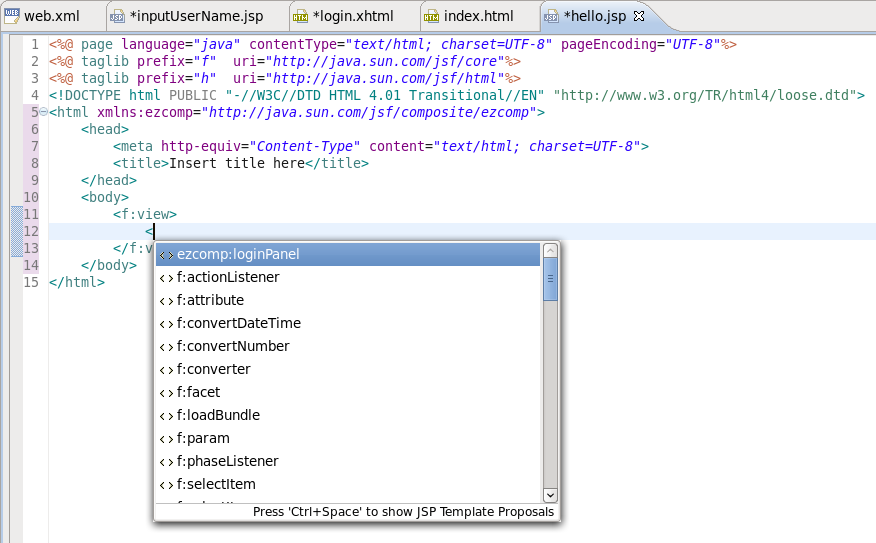The image size is (876, 543).
Task: Open the *inputUserName.jsp tab
Action: tap(196, 16)
